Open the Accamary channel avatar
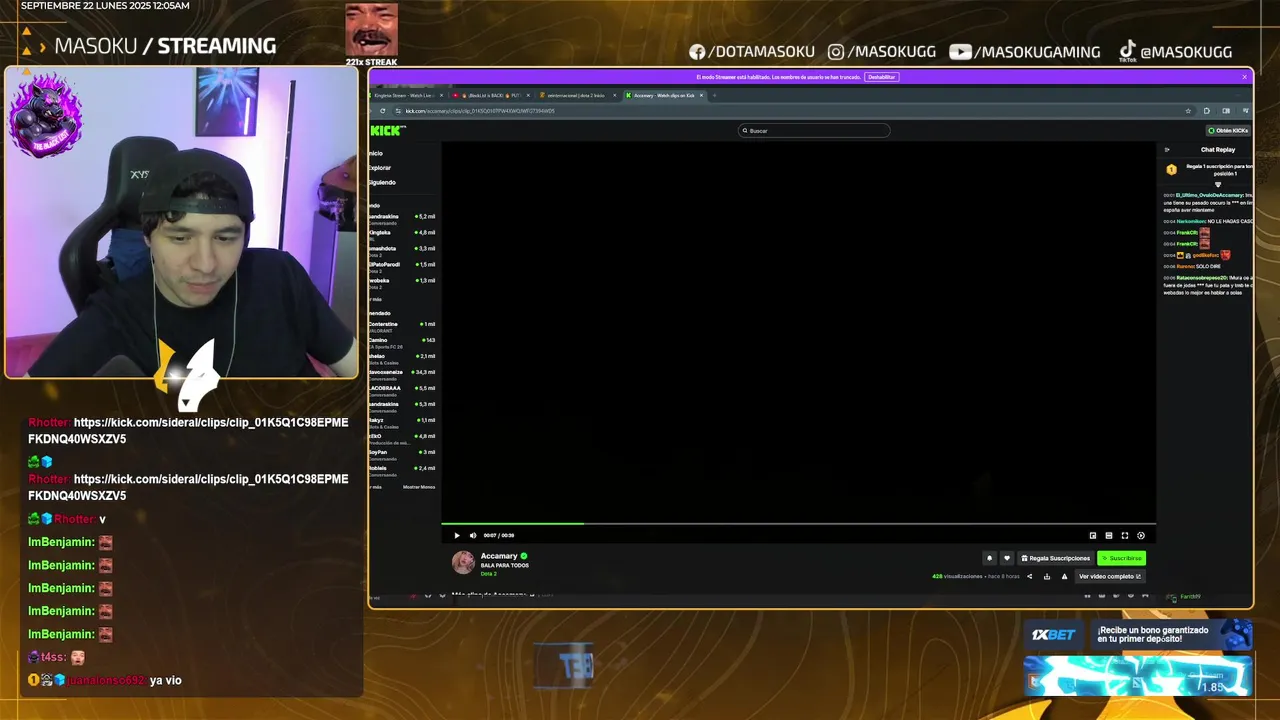Screen dimensions: 1280x720 463,562
